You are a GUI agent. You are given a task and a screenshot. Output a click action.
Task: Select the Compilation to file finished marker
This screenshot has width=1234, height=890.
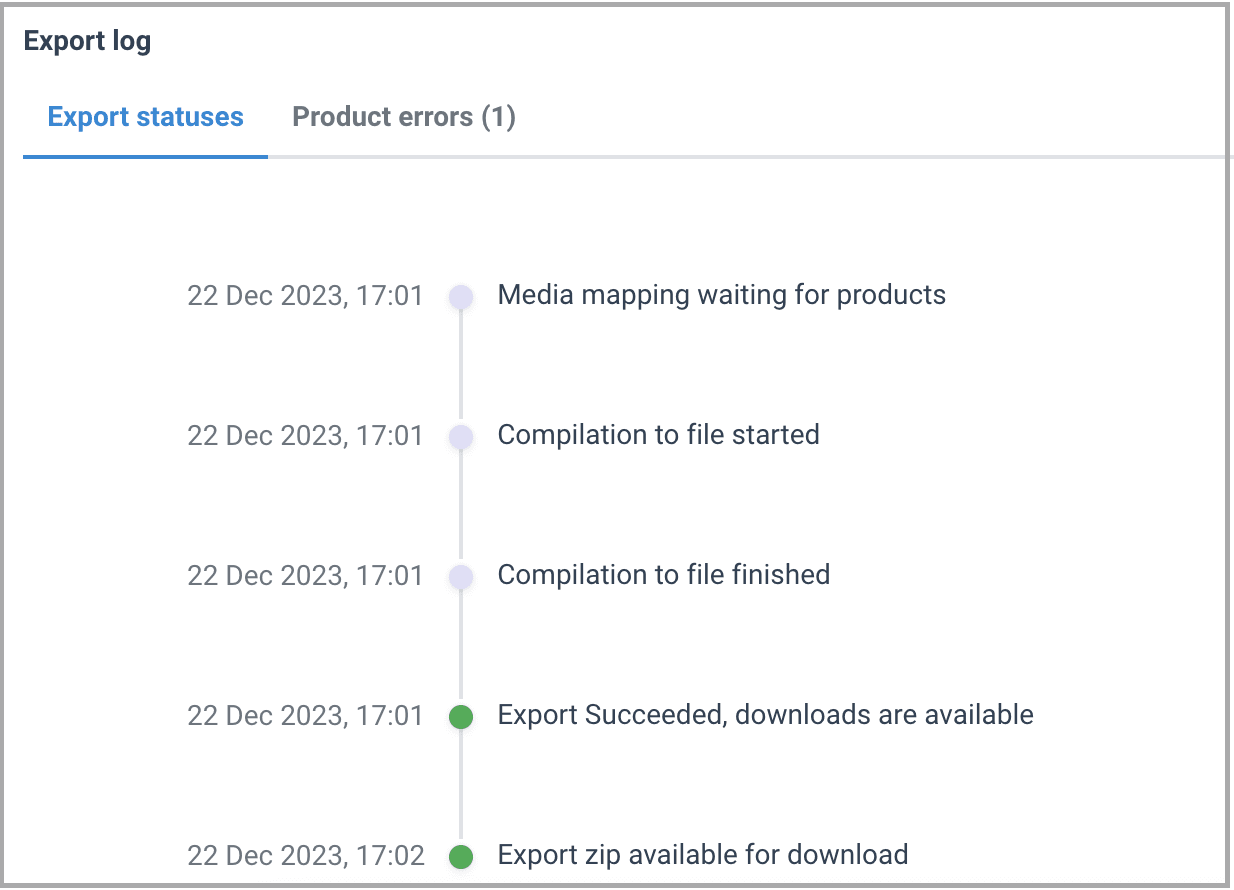tap(461, 576)
